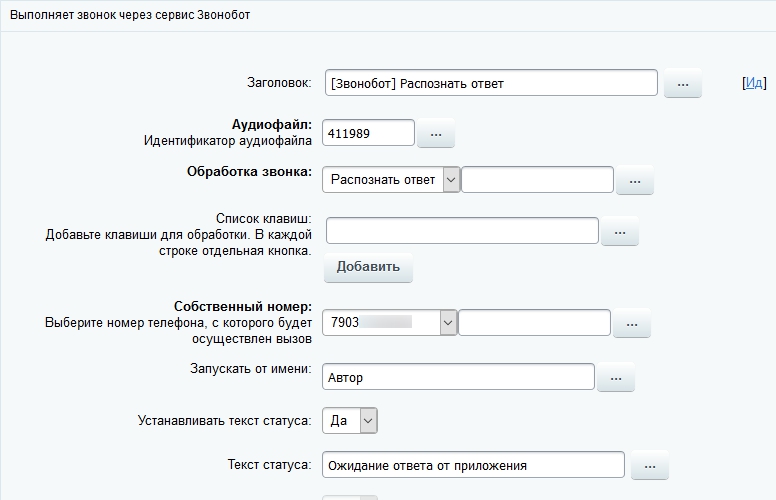
Task: Click ellipsis button next to Запускать от имени
Action: [x=615, y=378]
